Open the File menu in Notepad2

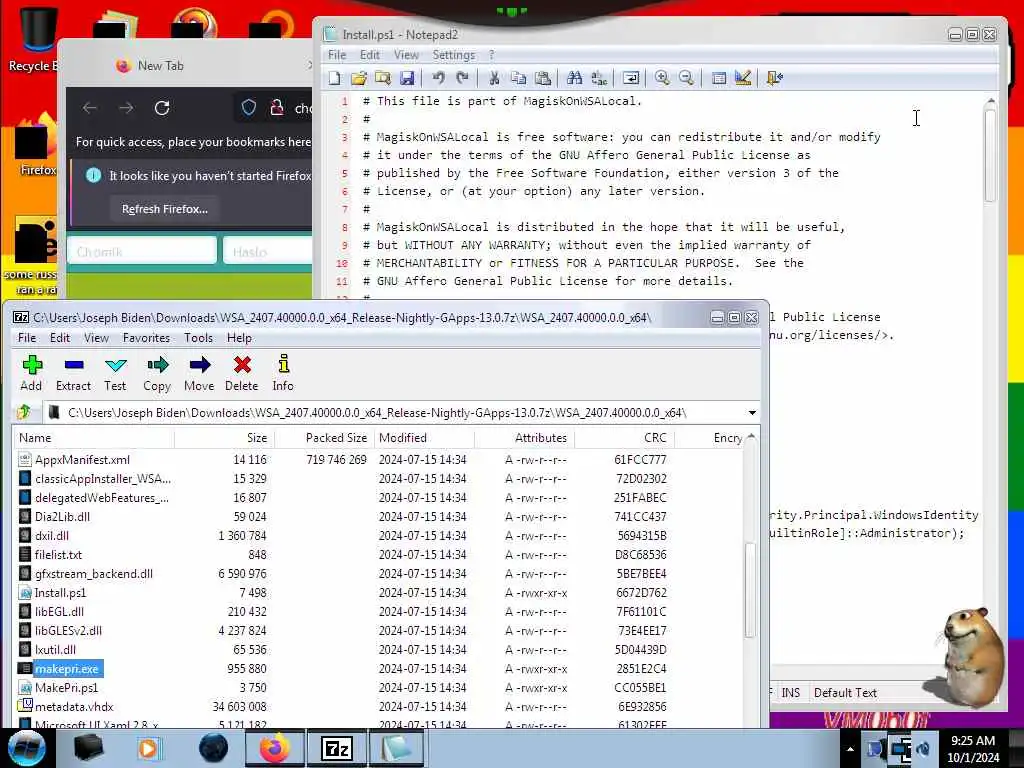pos(336,55)
